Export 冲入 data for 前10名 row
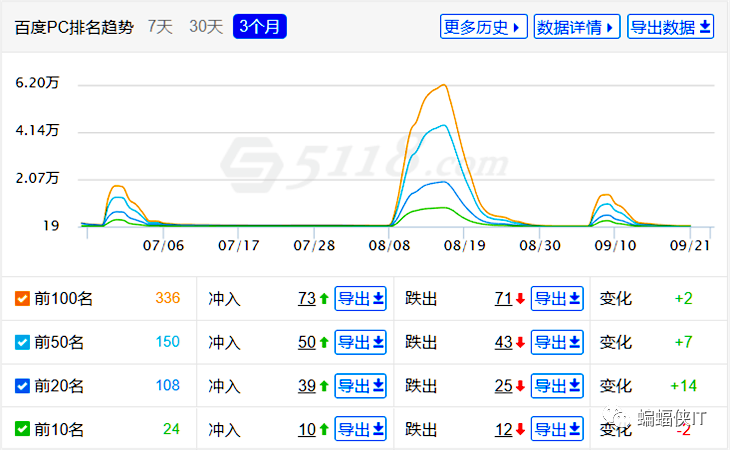Screen dimensions: 730x450 click(x=360, y=429)
